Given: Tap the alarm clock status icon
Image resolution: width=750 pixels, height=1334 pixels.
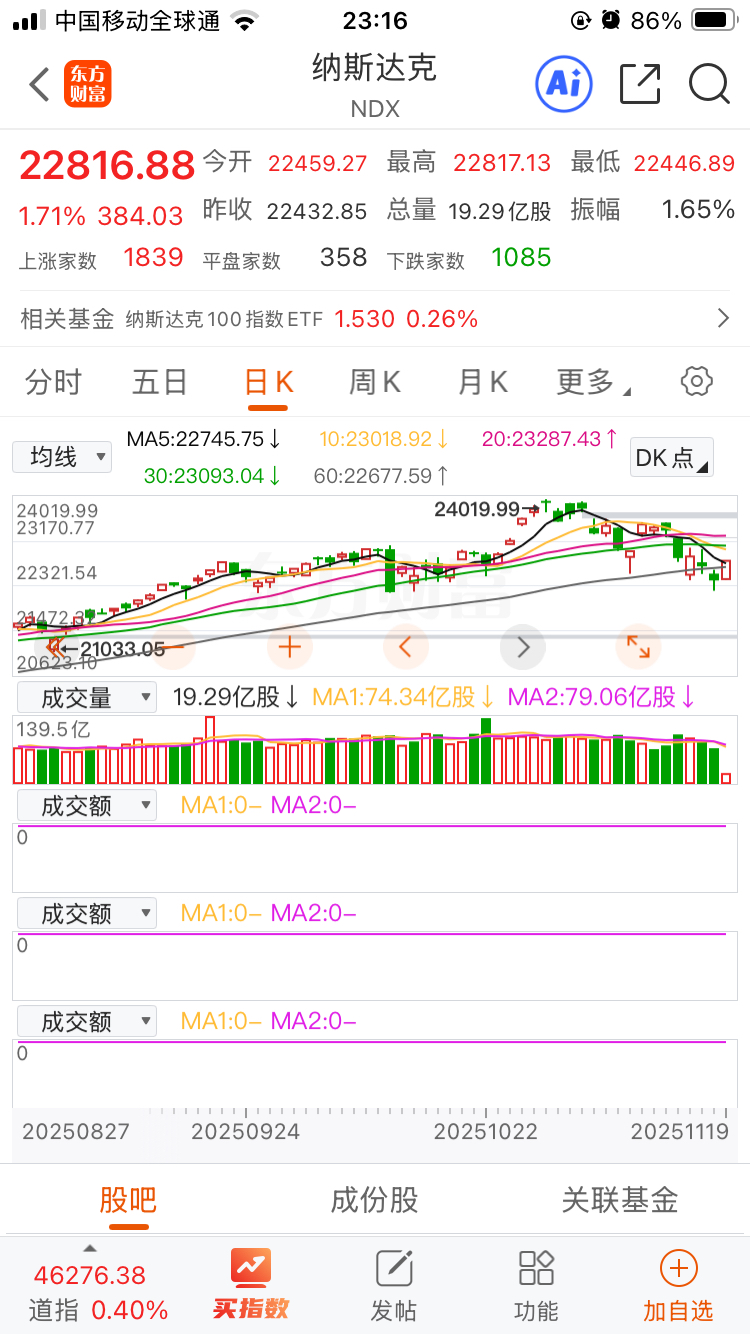Looking at the screenshot, I should tap(610, 20).
